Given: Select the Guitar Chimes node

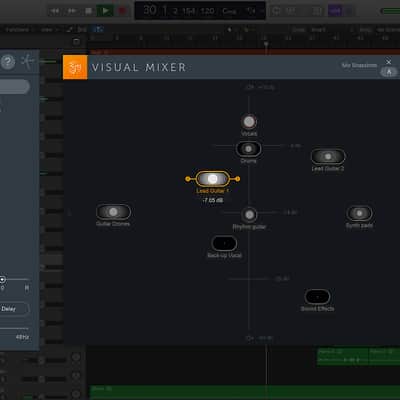Looking at the screenshot, I should [113, 212].
